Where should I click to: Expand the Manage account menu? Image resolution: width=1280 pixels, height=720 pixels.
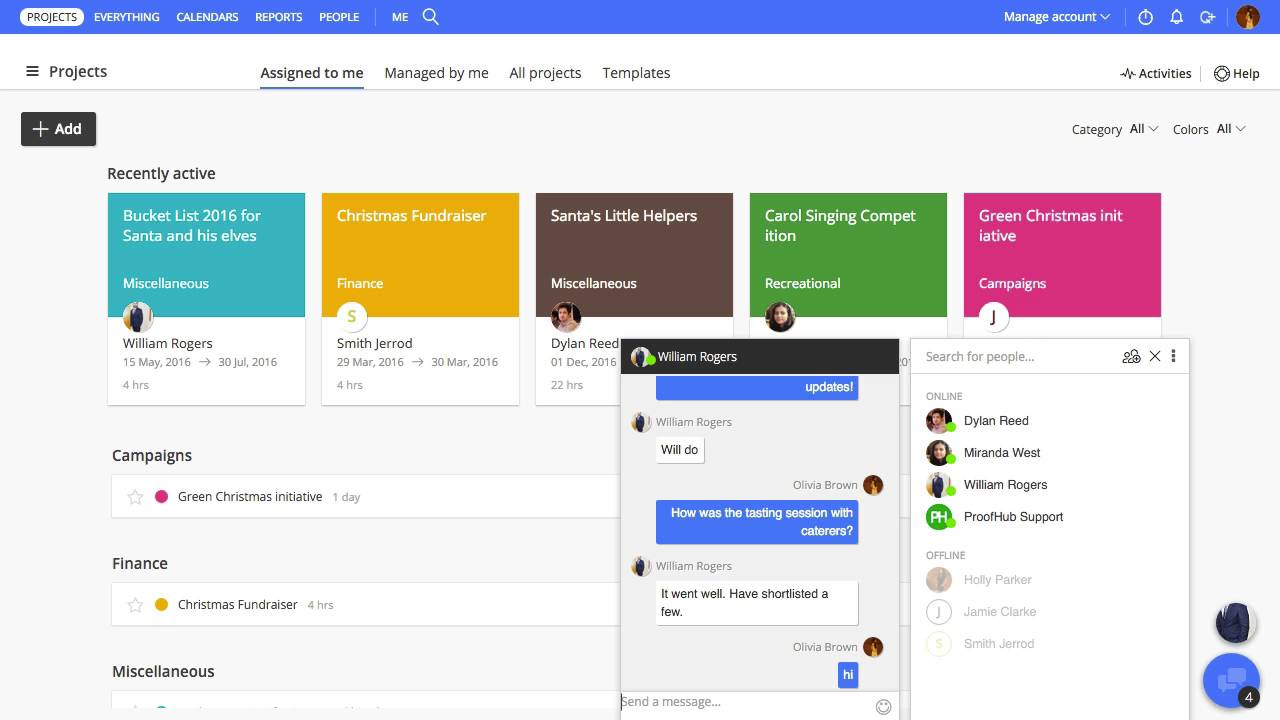click(x=1056, y=16)
